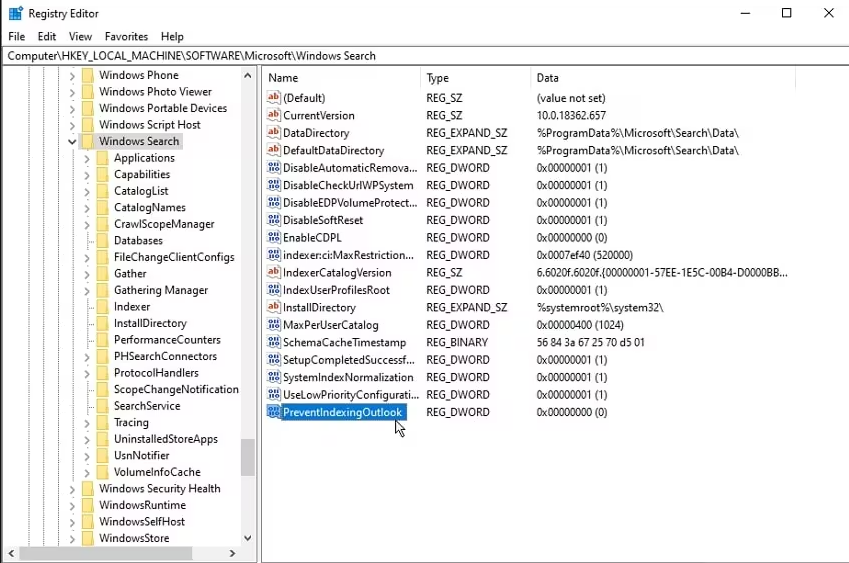Screen dimensions: 849x563
Task: Click the folder icon of SearchService subkey
Action: point(102,406)
